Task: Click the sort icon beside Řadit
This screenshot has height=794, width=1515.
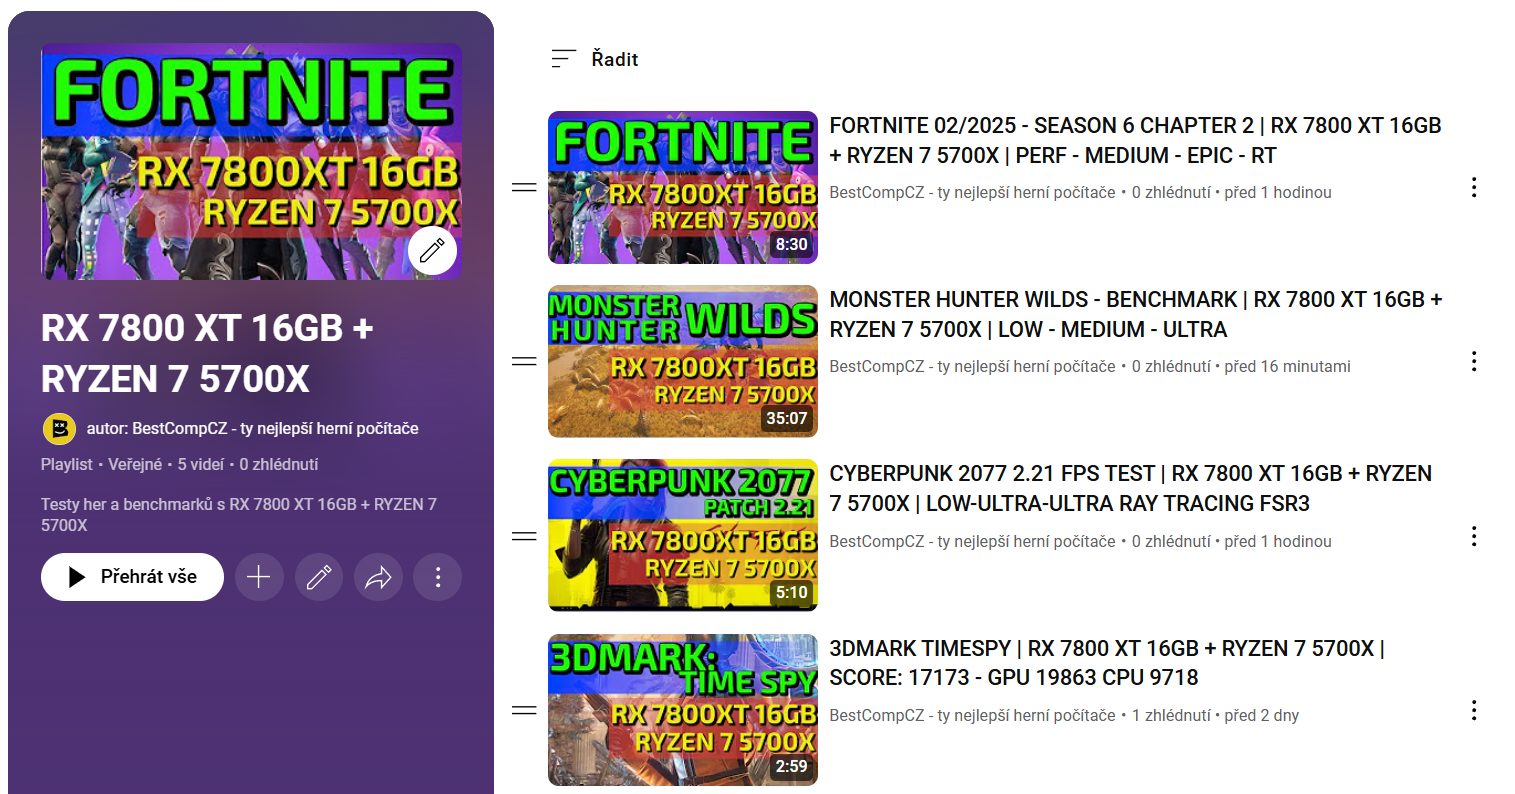Action: click(564, 59)
